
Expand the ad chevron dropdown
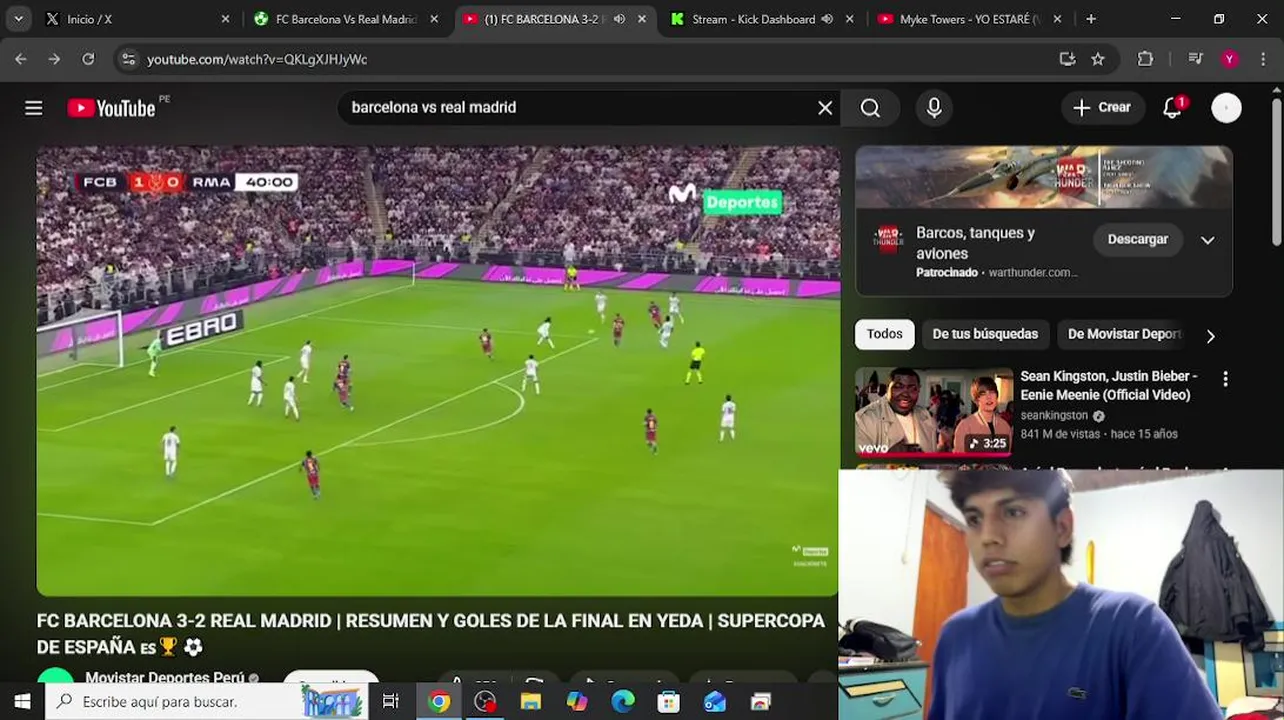[1207, 240]
